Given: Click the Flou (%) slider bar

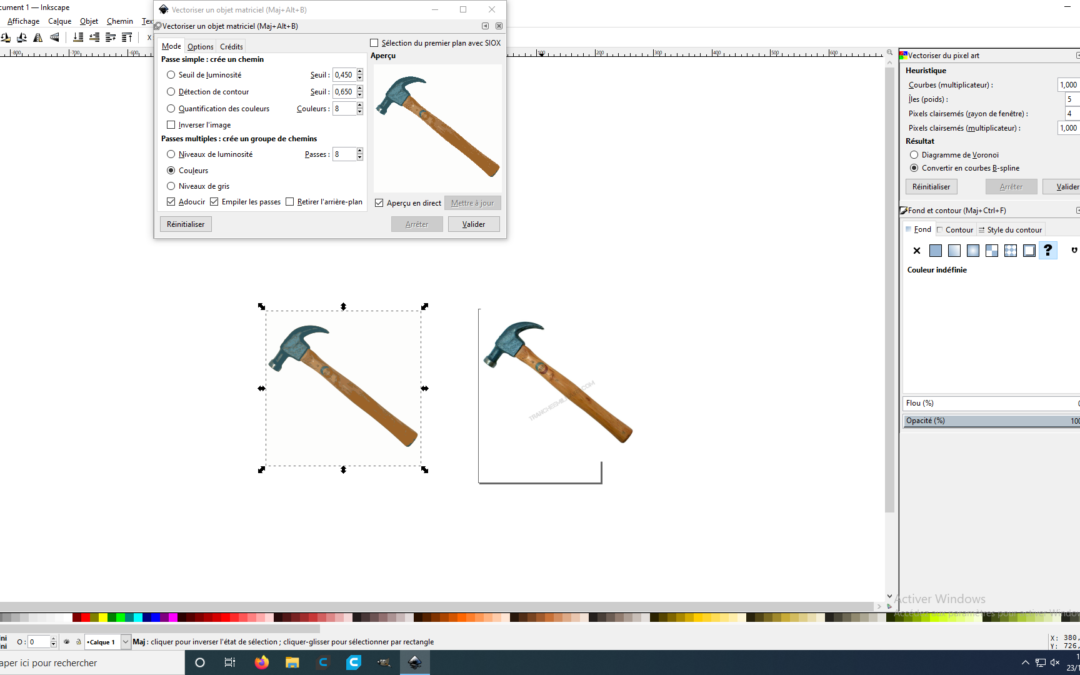Looking at the screenshot, I should 991,403.
